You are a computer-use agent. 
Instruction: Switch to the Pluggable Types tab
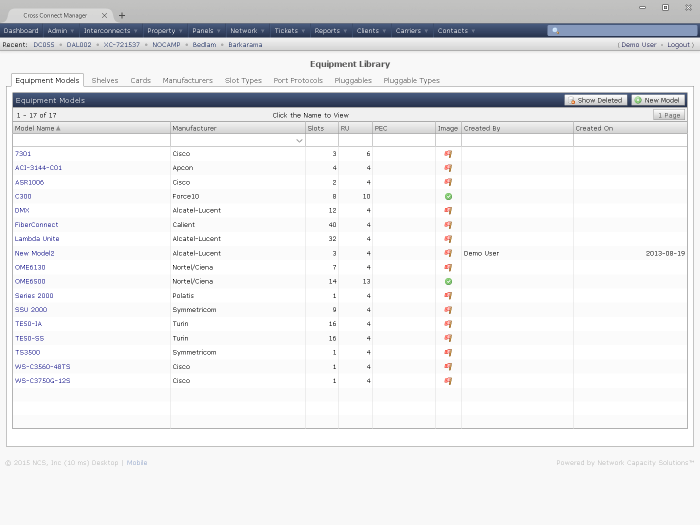411,80
